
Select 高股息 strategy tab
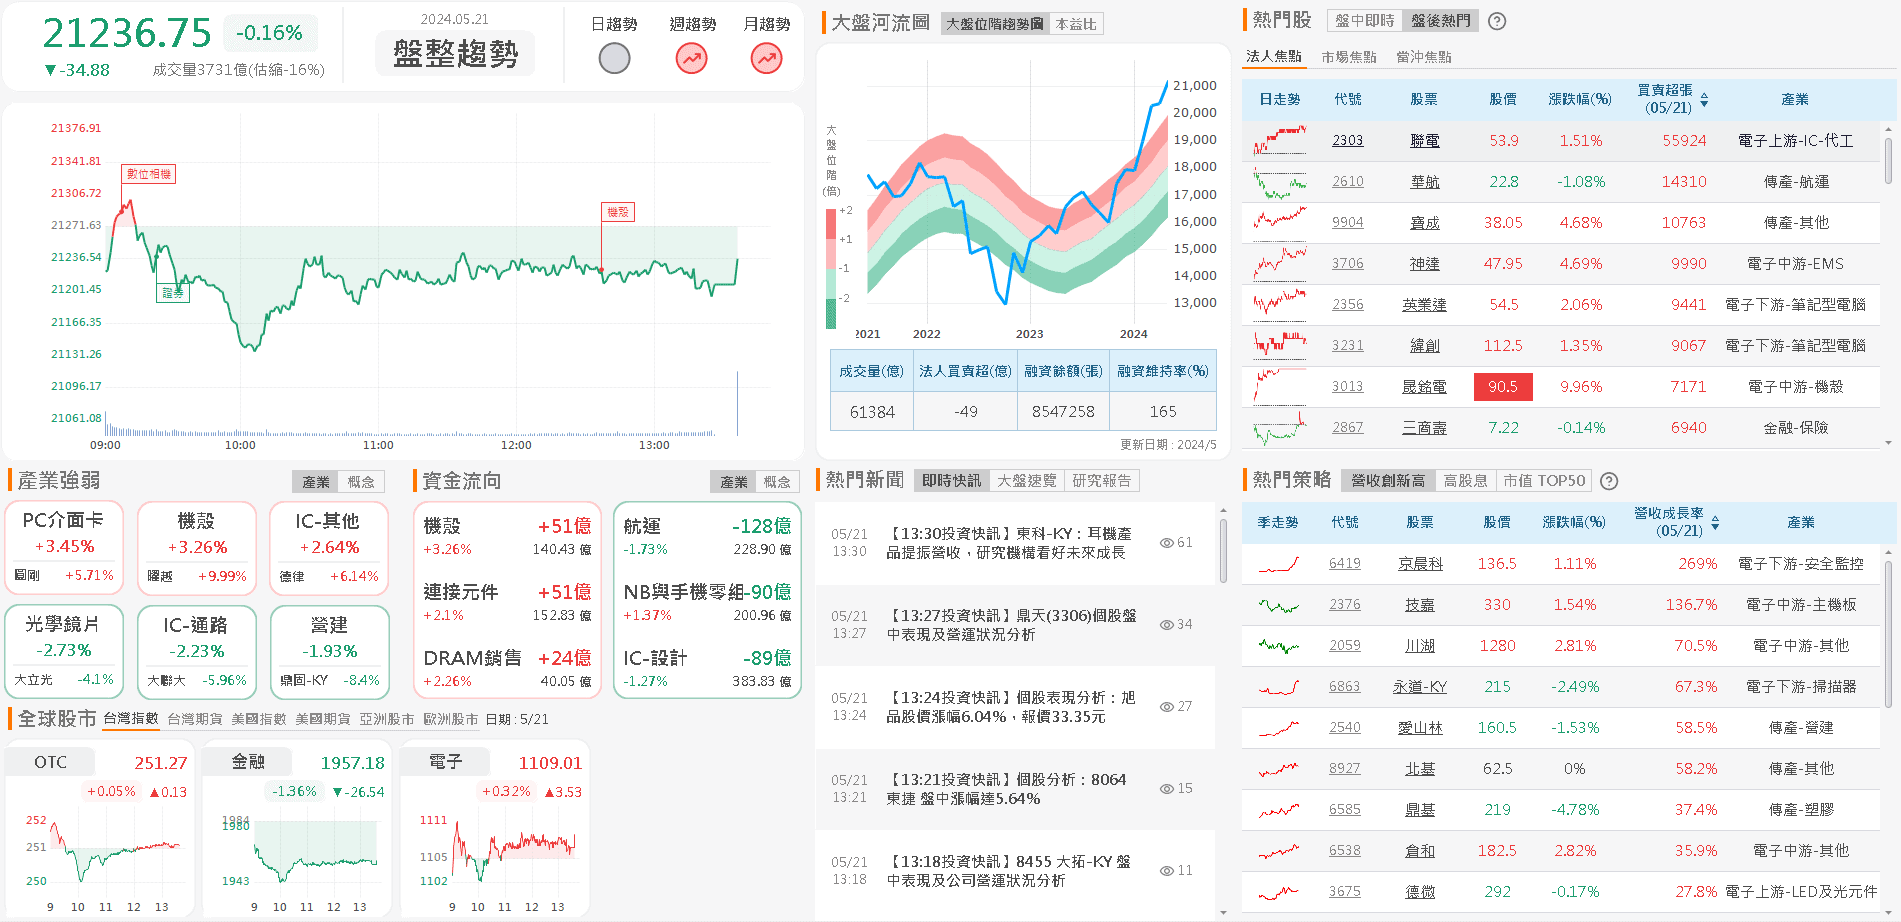(x=1465, y=481)
